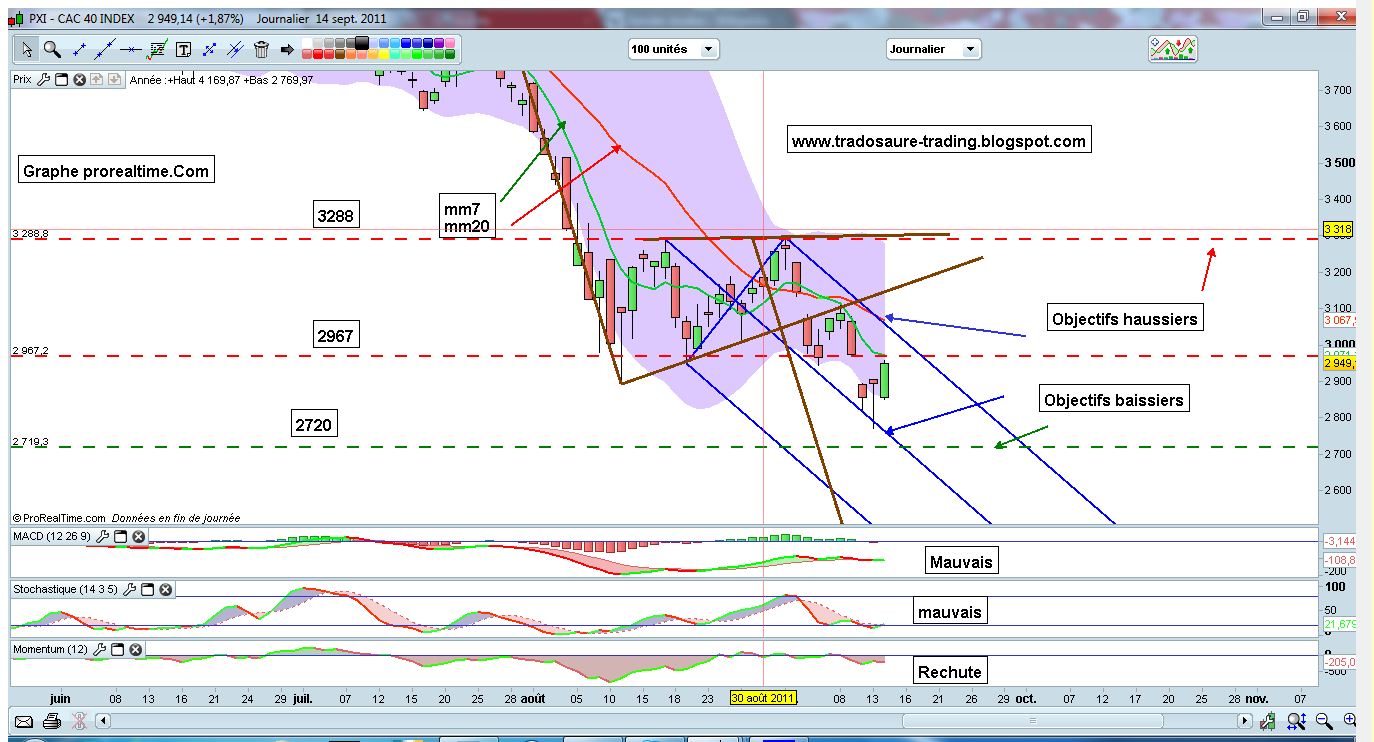The width and height of the screenshot is (1374, 742).
Task: Activate the magnifying glass zoom tool
Action: click(x=52, y=49)
